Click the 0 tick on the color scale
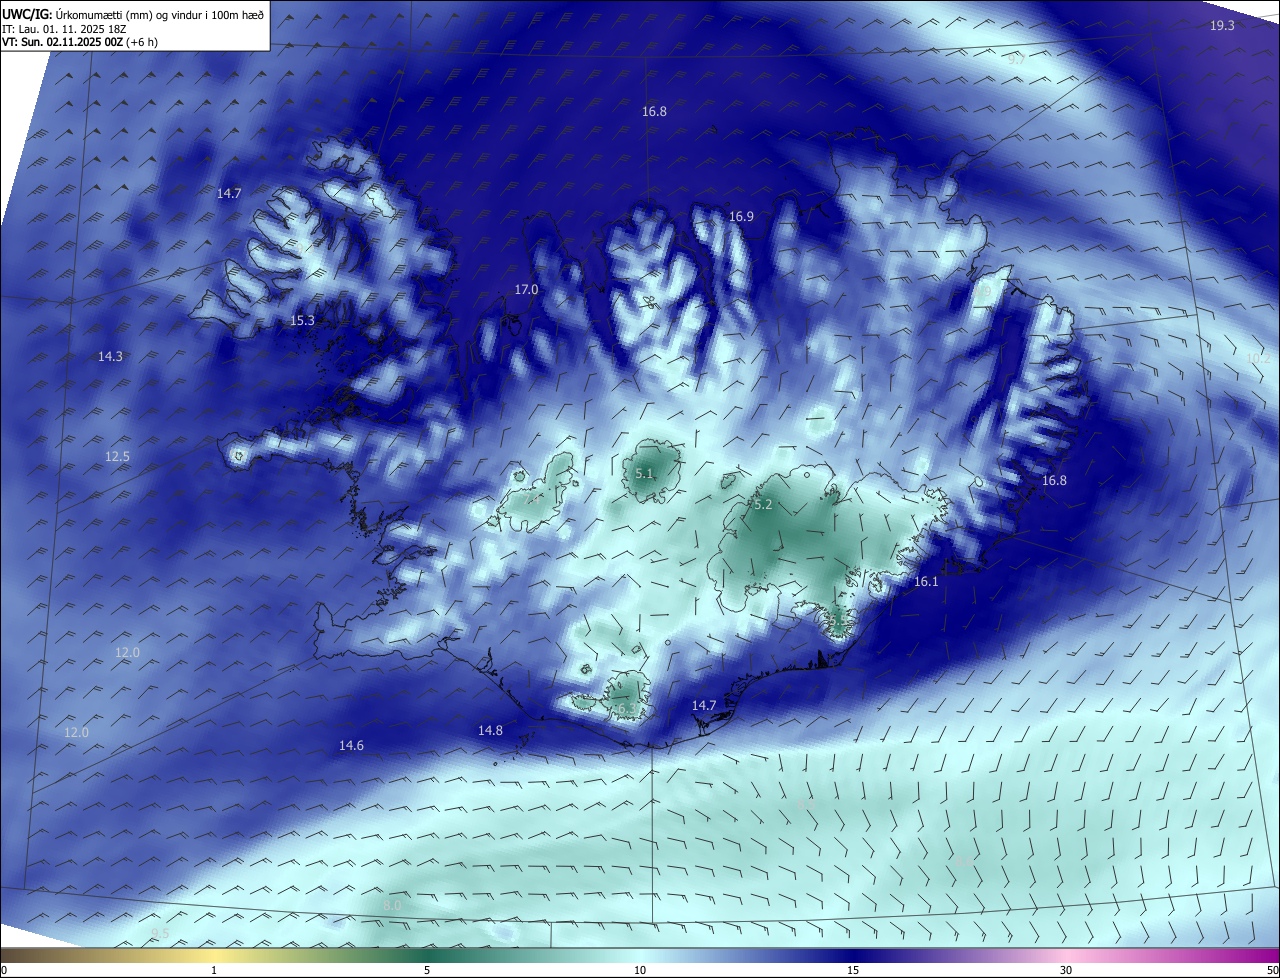 click(3, 970)
